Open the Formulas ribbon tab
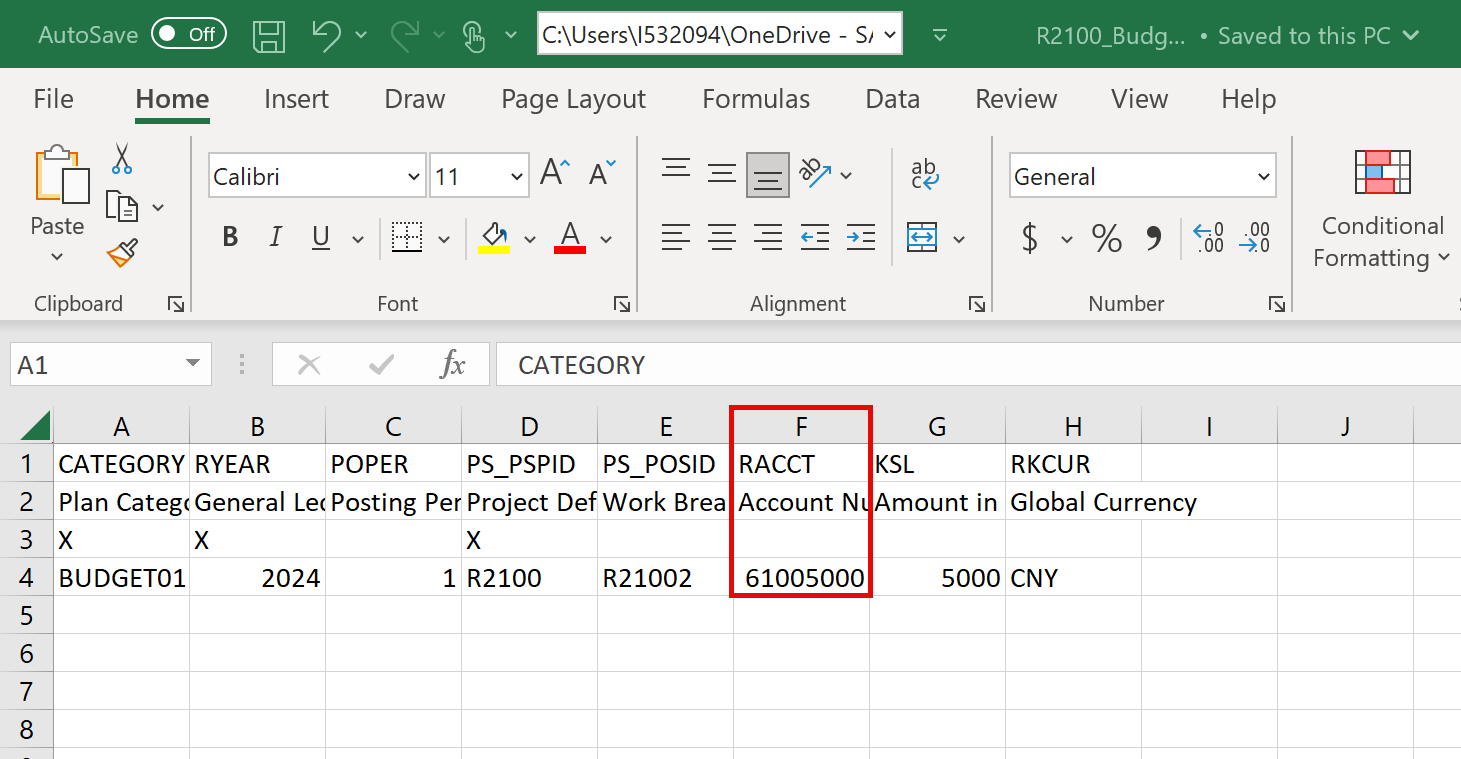Screen dimensions: 1461x759 pos(756,99)
